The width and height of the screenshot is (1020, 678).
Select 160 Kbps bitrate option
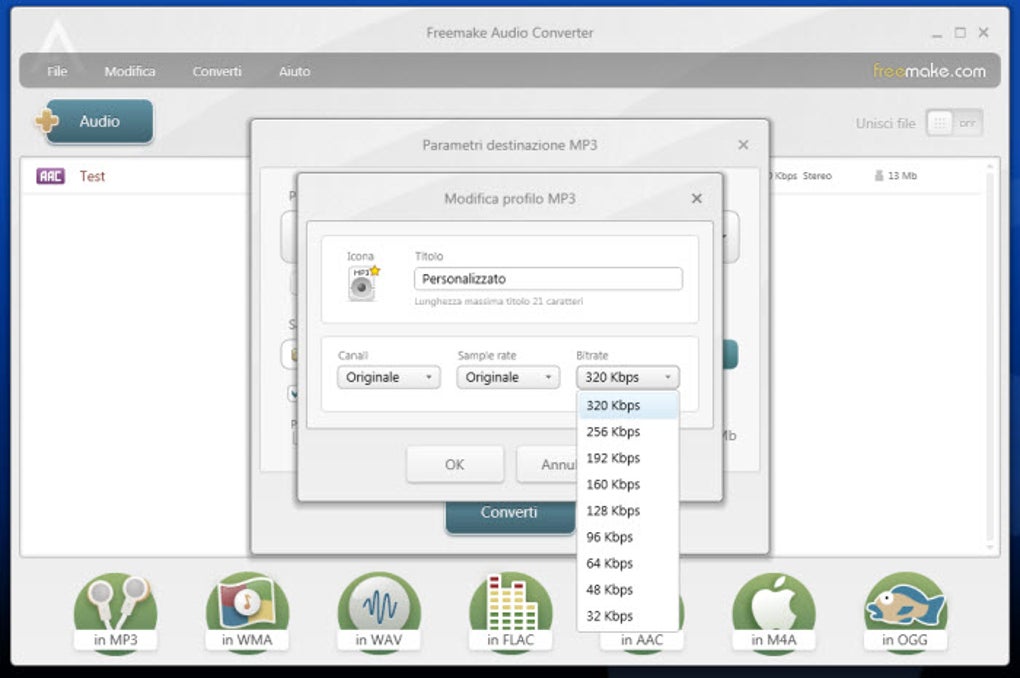(628, 485)
